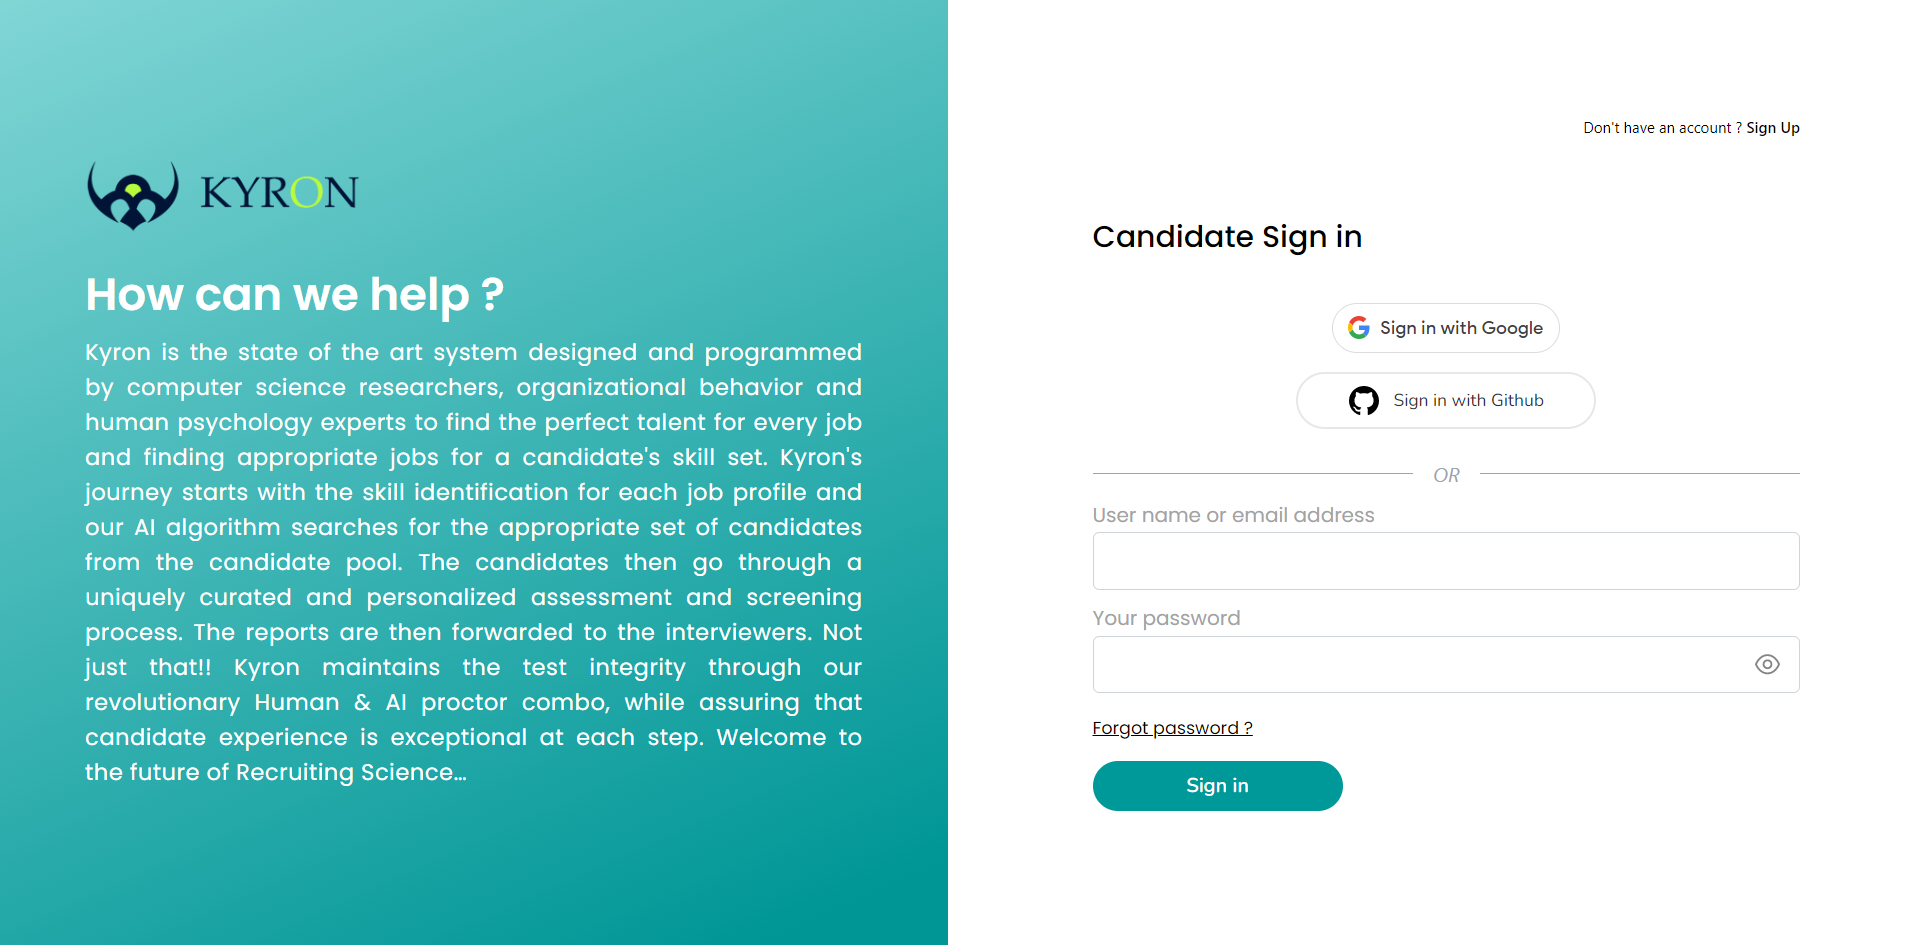Click the KYRON wordmark text
The height and width of the screenshot is (945, 1916).
[279, 193]
